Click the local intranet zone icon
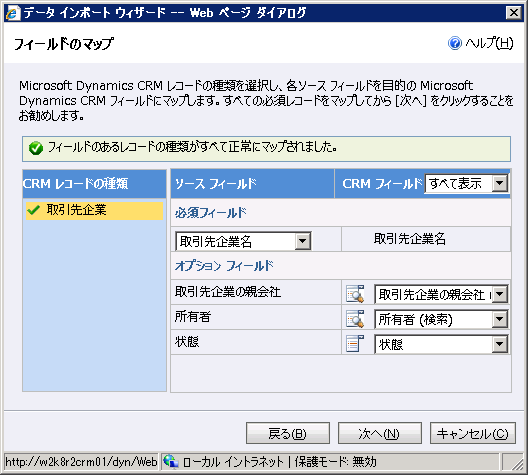 tap(171, 461)
